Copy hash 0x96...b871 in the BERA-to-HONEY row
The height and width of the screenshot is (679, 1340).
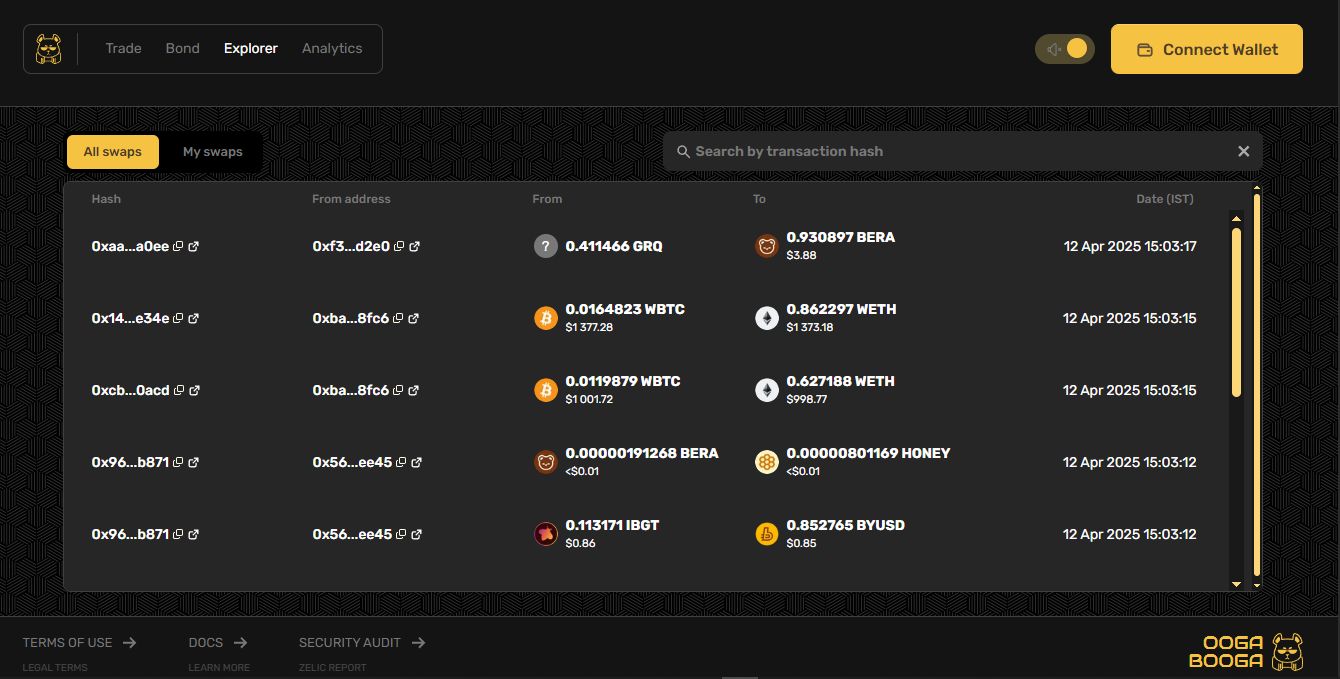pyautogui.click(x=178, y=463)
